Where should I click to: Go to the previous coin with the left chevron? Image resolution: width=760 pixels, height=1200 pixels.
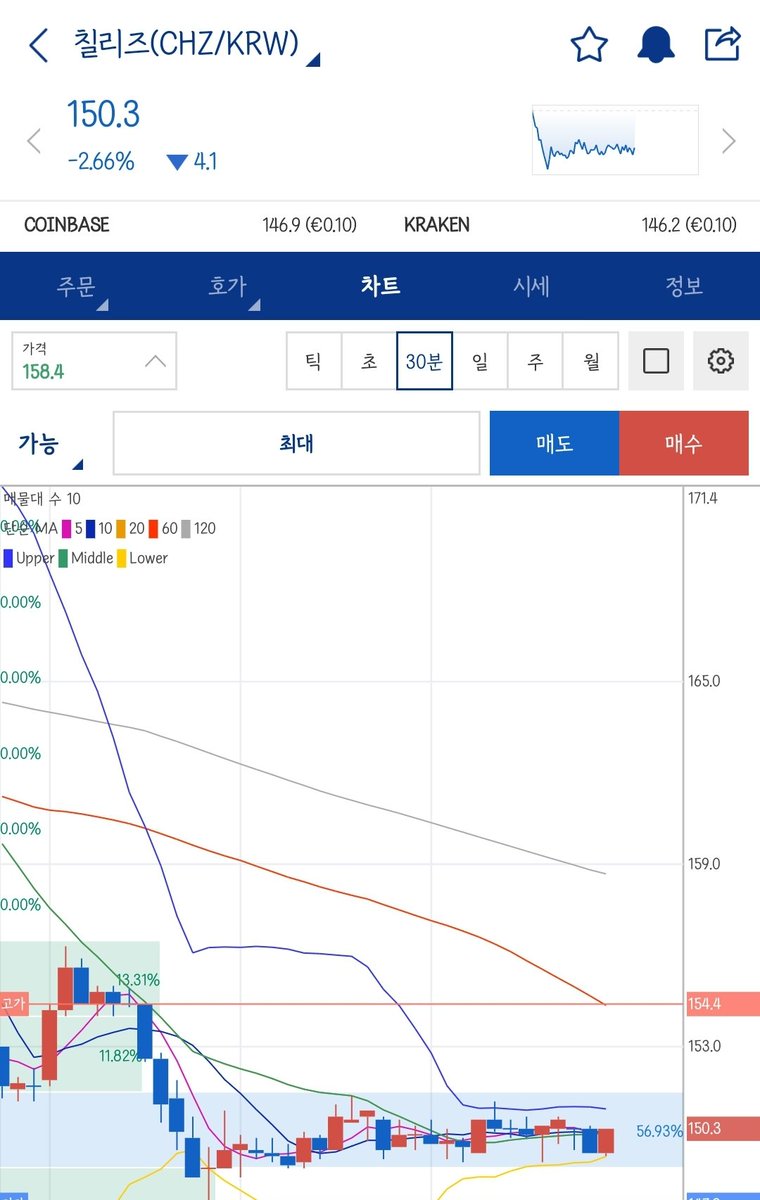coord(34,141)
